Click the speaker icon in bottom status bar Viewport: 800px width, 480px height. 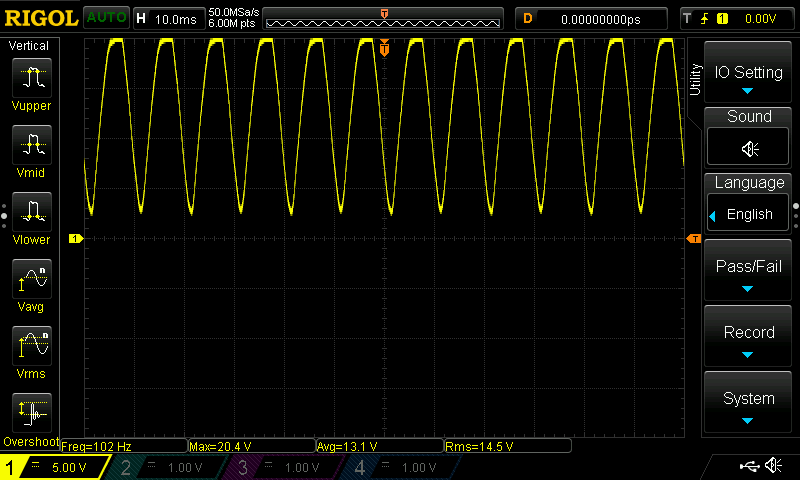pos(773,465)
